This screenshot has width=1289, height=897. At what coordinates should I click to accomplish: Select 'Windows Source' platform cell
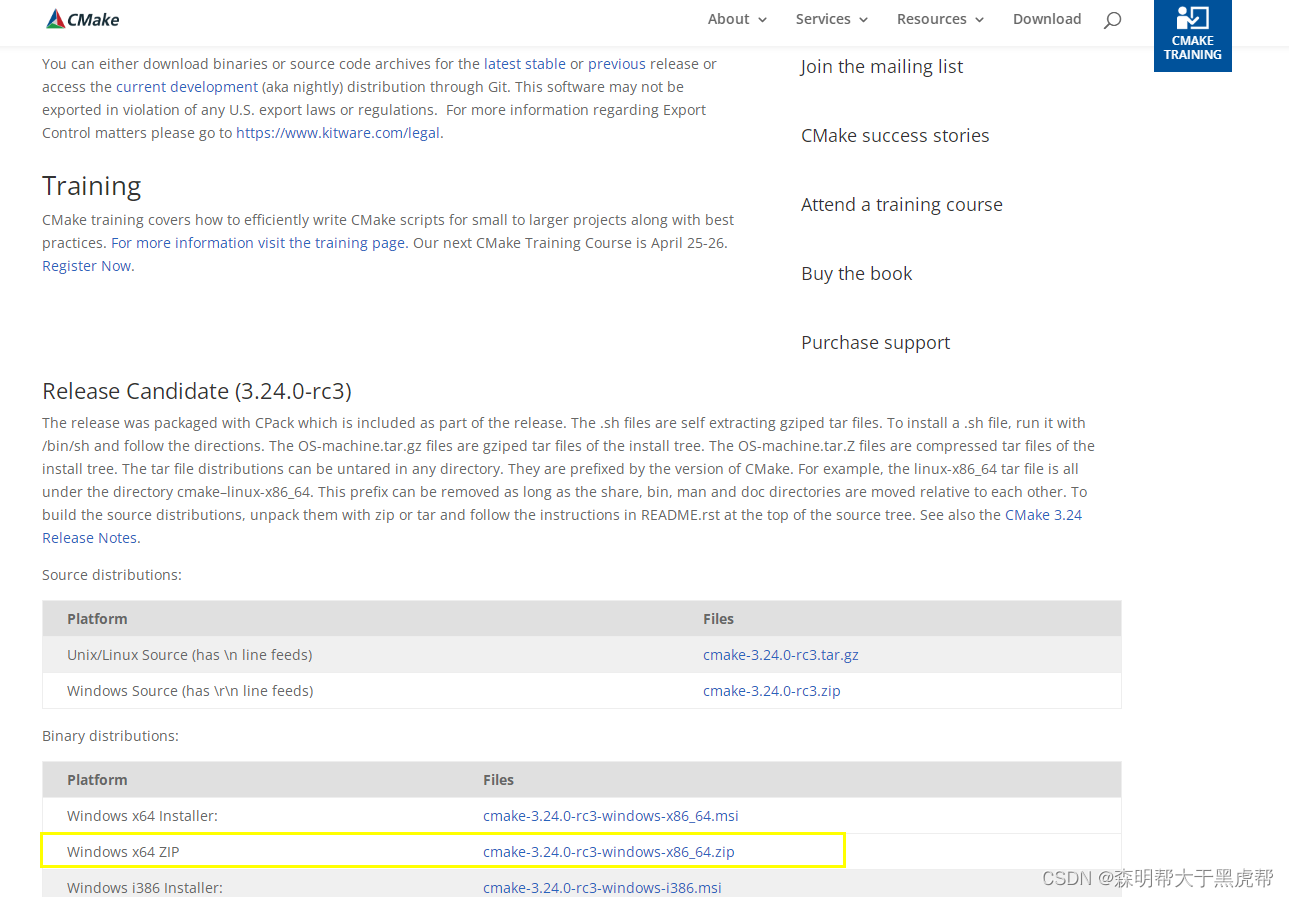[x=190, y=691]
